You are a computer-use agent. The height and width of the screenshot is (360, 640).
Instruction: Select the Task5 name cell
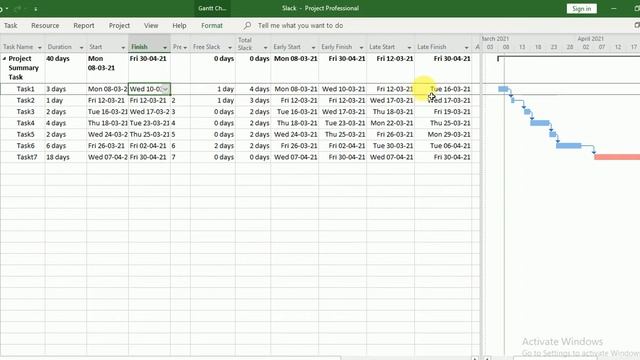[23, 134]
